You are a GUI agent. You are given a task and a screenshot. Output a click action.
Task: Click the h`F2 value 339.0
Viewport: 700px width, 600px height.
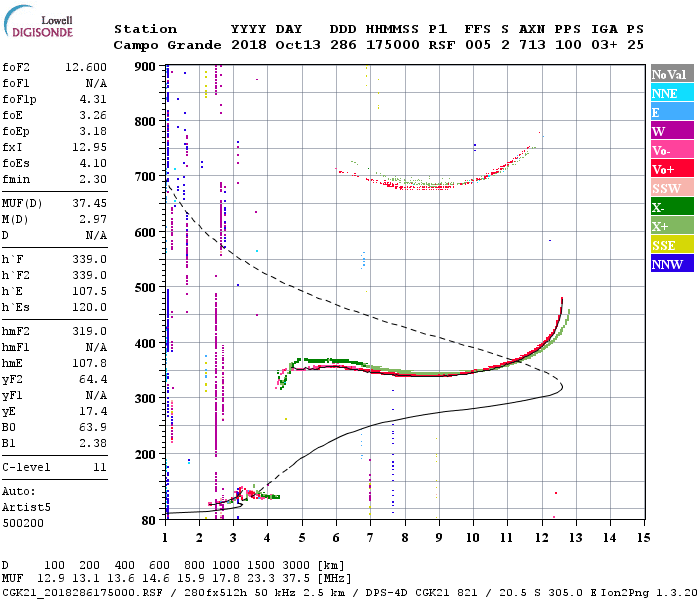89,275
